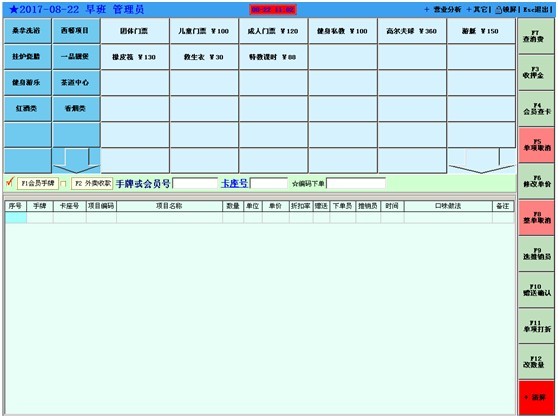
Task: Page down the category list with blue arrow
Action: click(76, 161)
